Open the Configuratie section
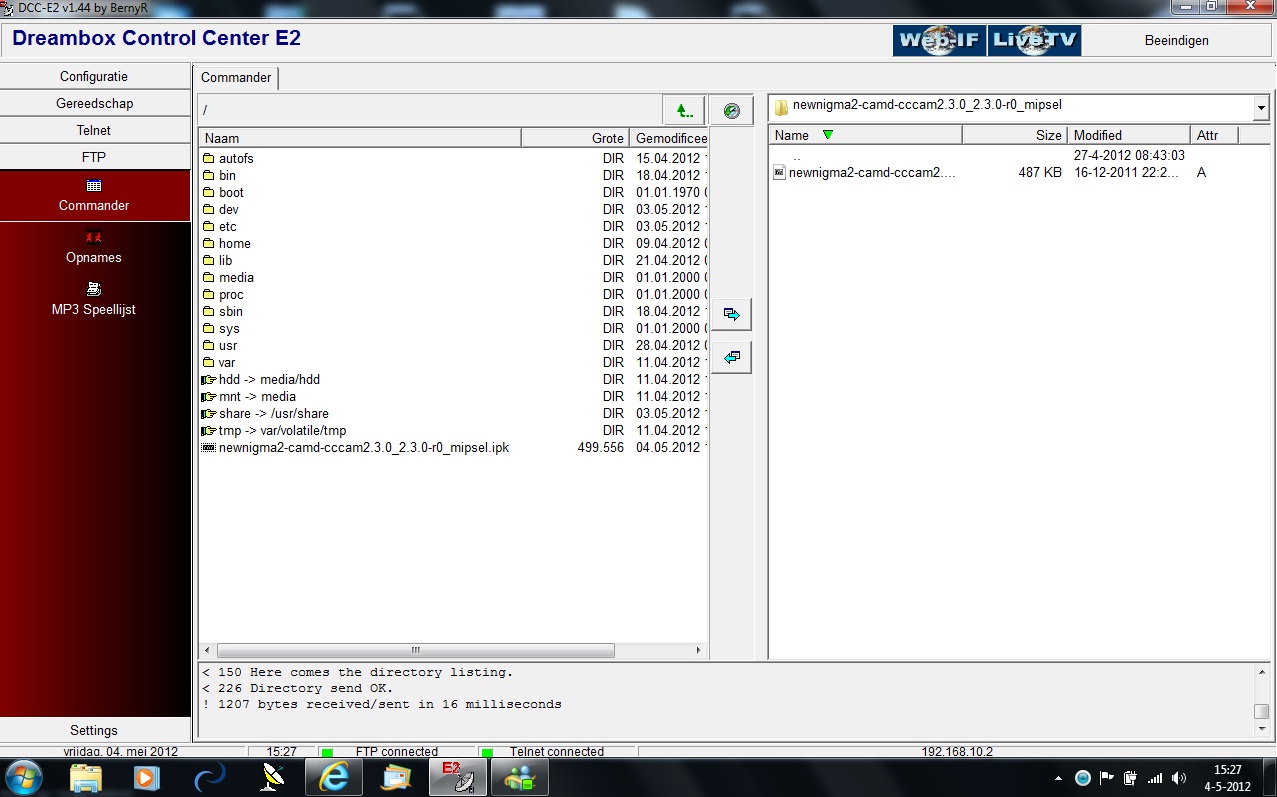The width and height of the screenshot is (1277, 797). click(x=94, y=77)
